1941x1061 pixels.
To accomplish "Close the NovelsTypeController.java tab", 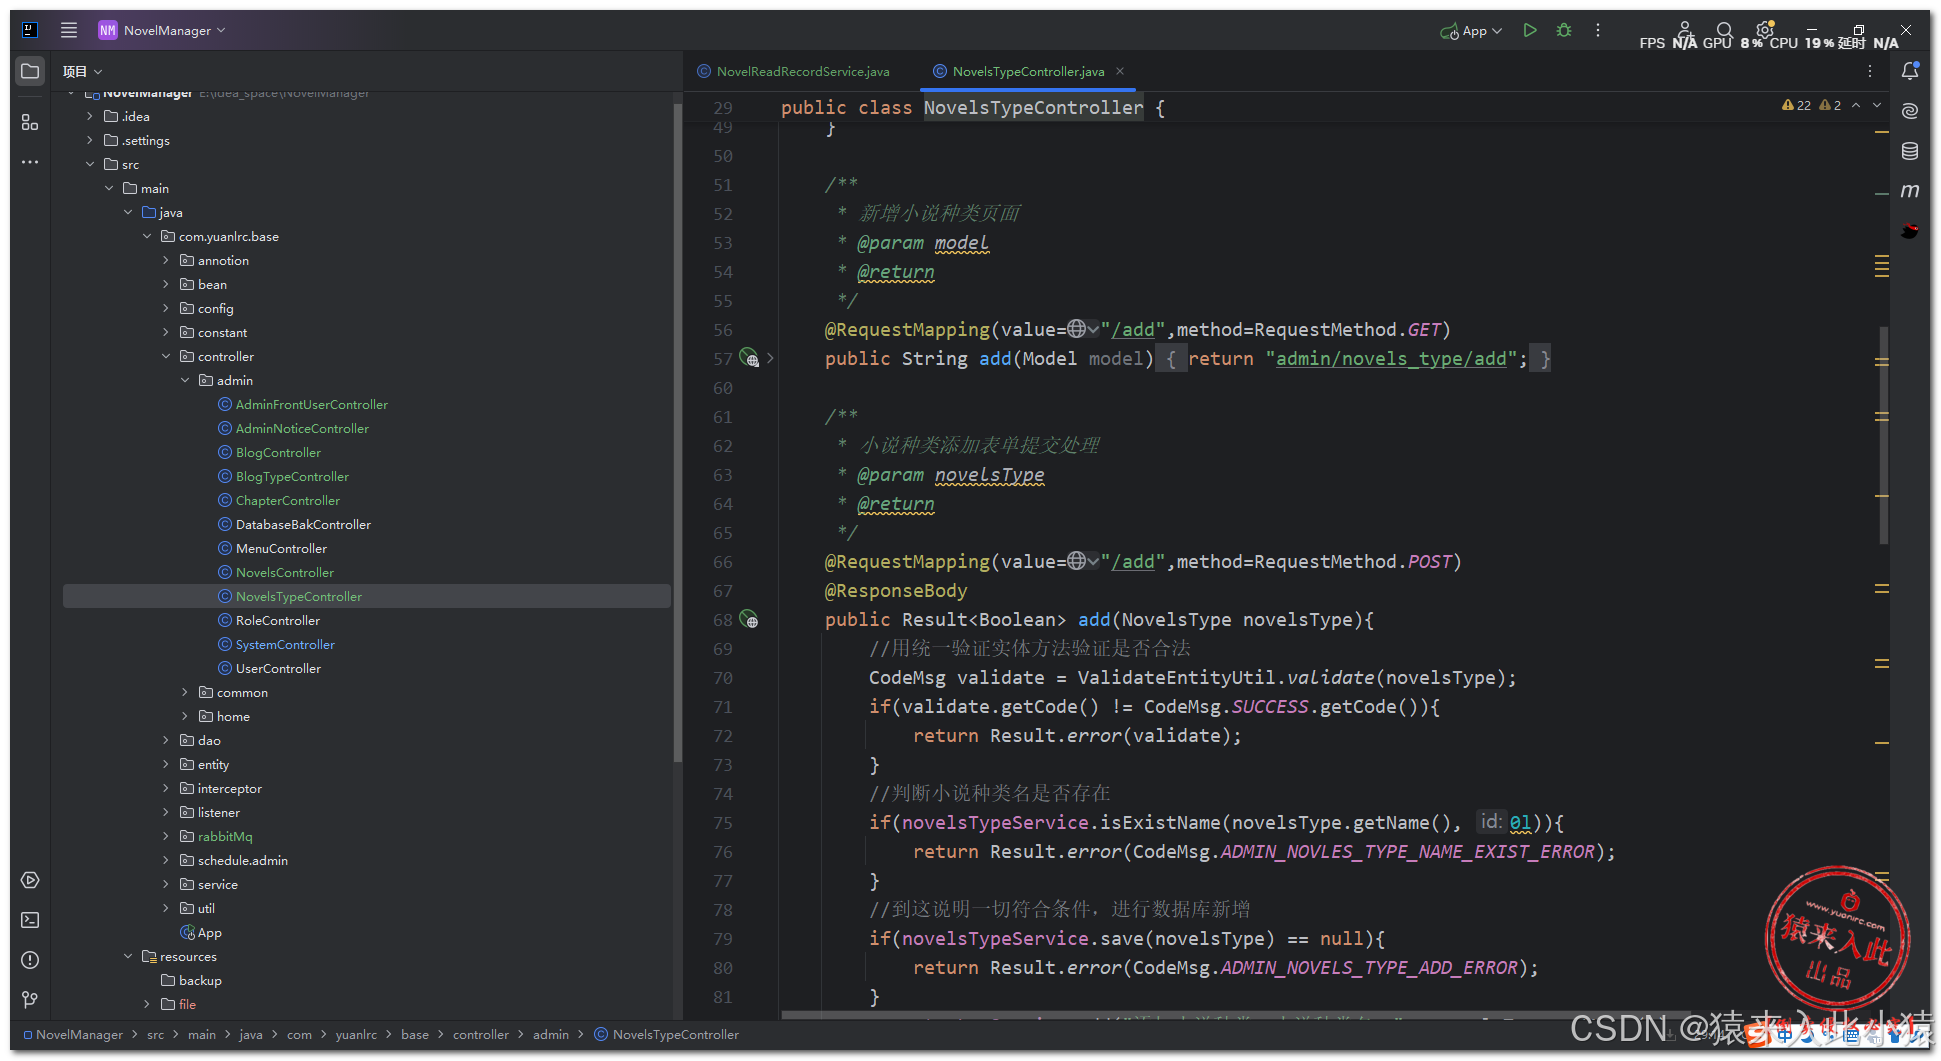I will (1120, 71).
